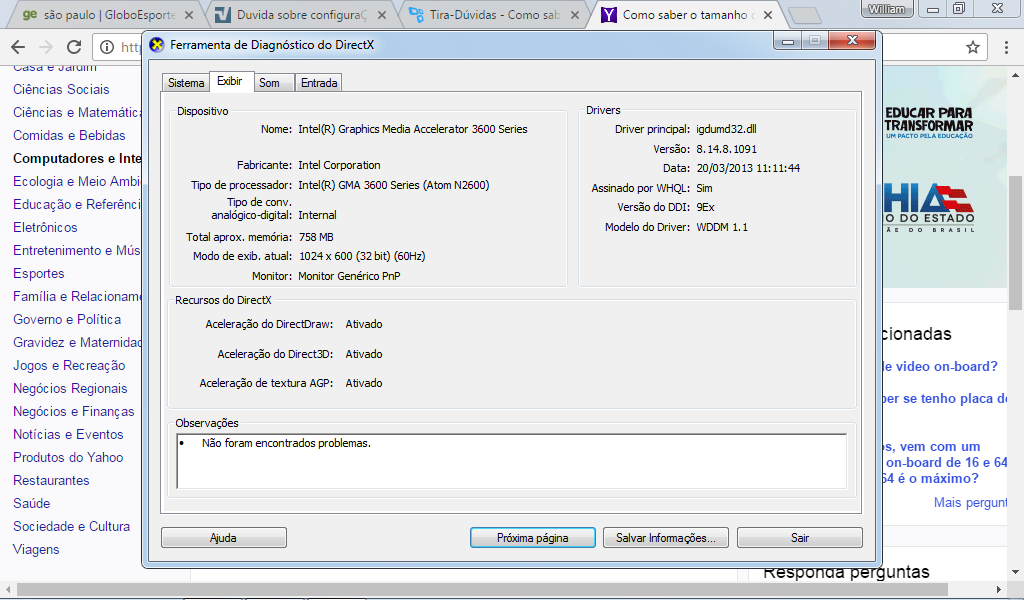Switch to the Duvida sobre configuração browser tab

tap(300, 15)
